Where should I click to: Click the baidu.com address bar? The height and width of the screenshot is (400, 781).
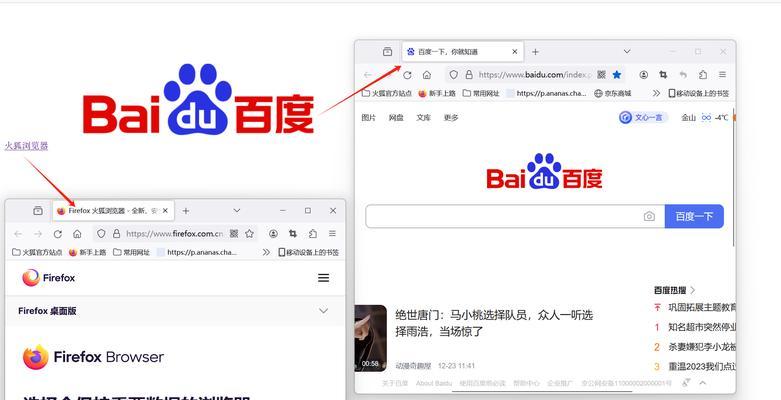(534, 75)
